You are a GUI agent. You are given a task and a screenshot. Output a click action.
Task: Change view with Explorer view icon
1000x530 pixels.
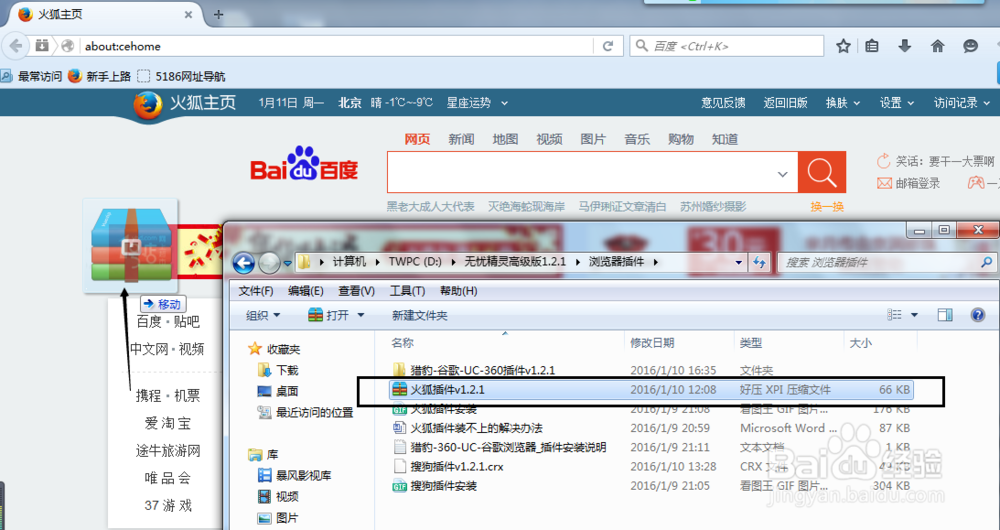tap(895, 314)
